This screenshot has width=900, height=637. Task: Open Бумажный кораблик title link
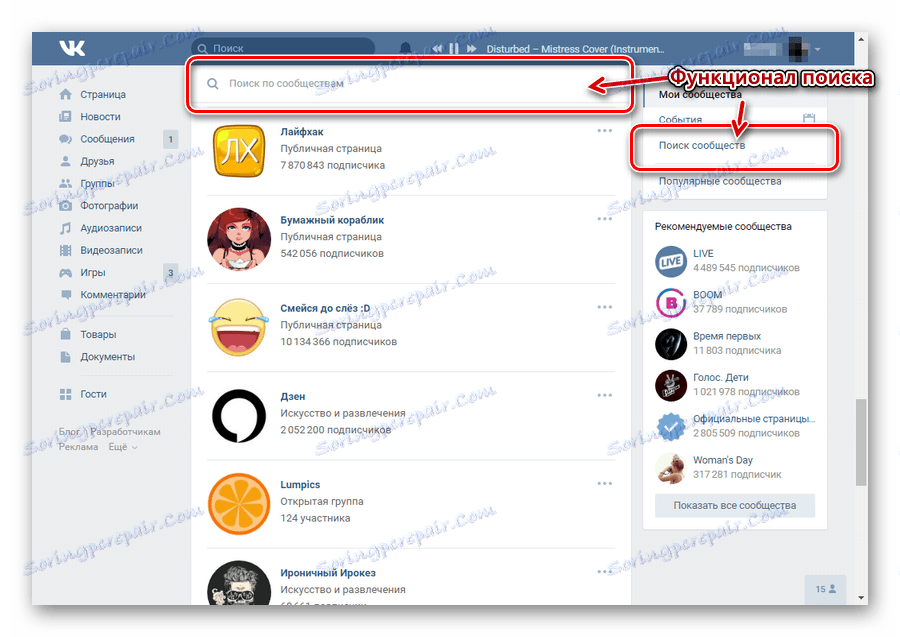click(x=332, y=220)
